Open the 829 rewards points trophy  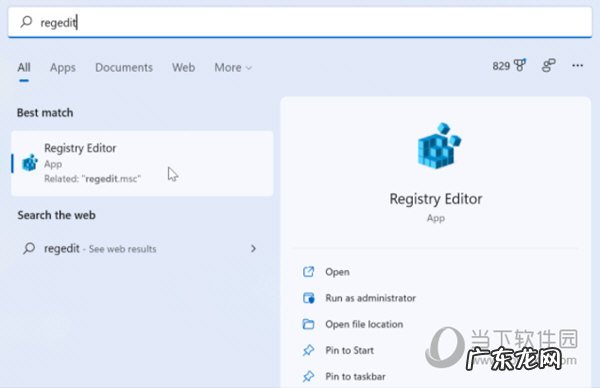coord(509,66)
